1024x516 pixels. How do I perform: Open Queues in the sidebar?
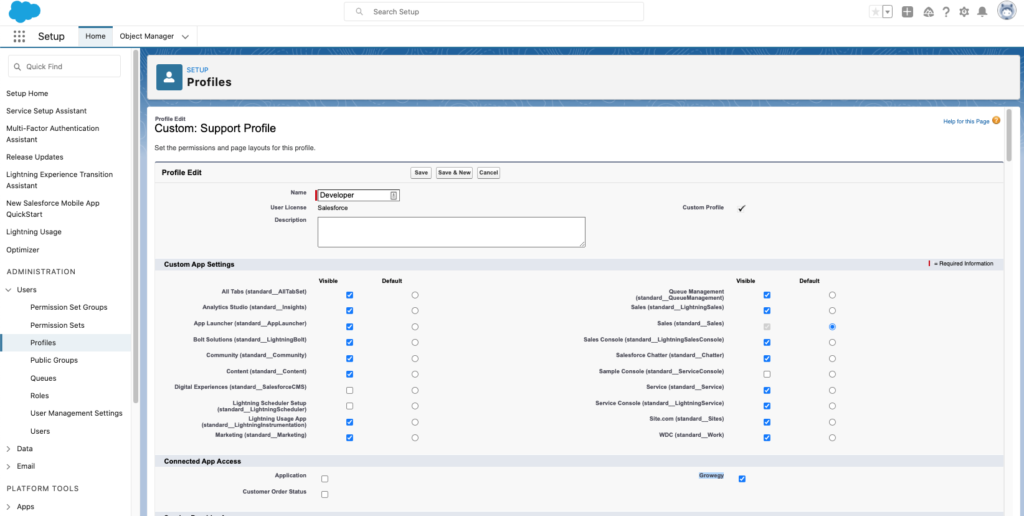[x=43, y=378]
